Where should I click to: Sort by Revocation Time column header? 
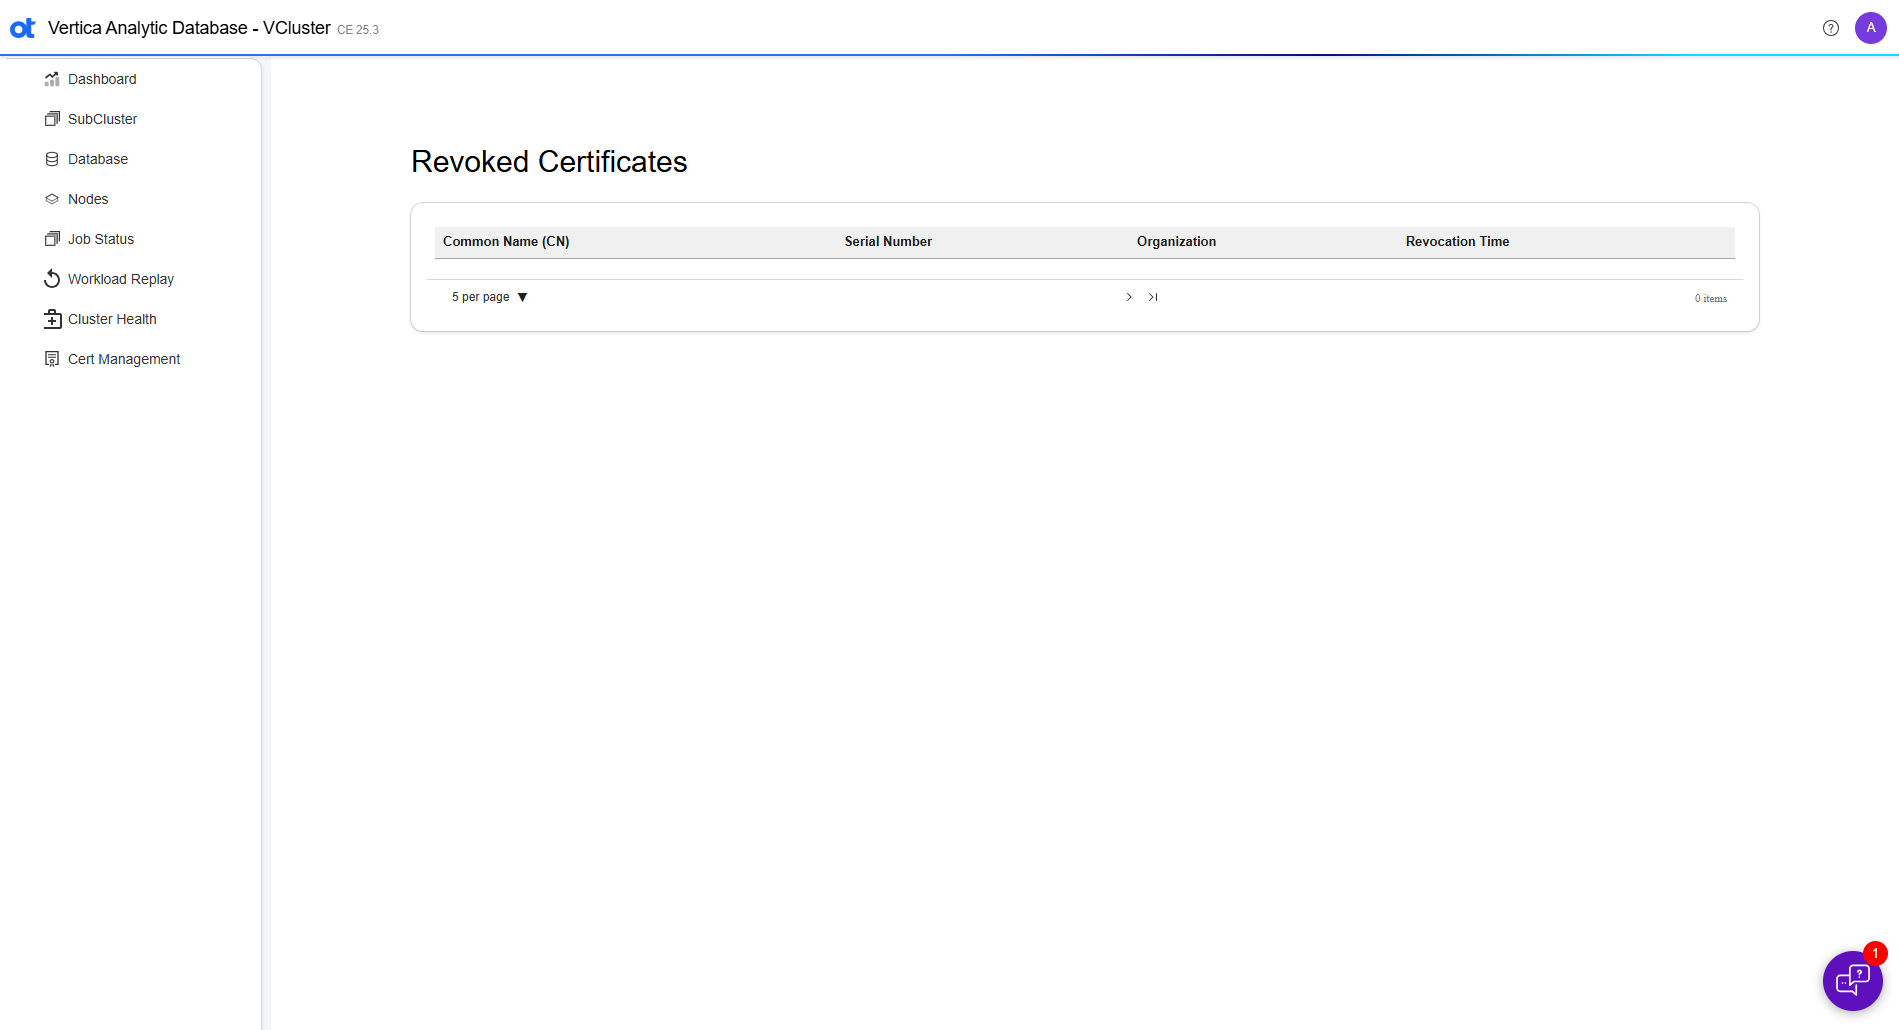(x=1457, y=241)
